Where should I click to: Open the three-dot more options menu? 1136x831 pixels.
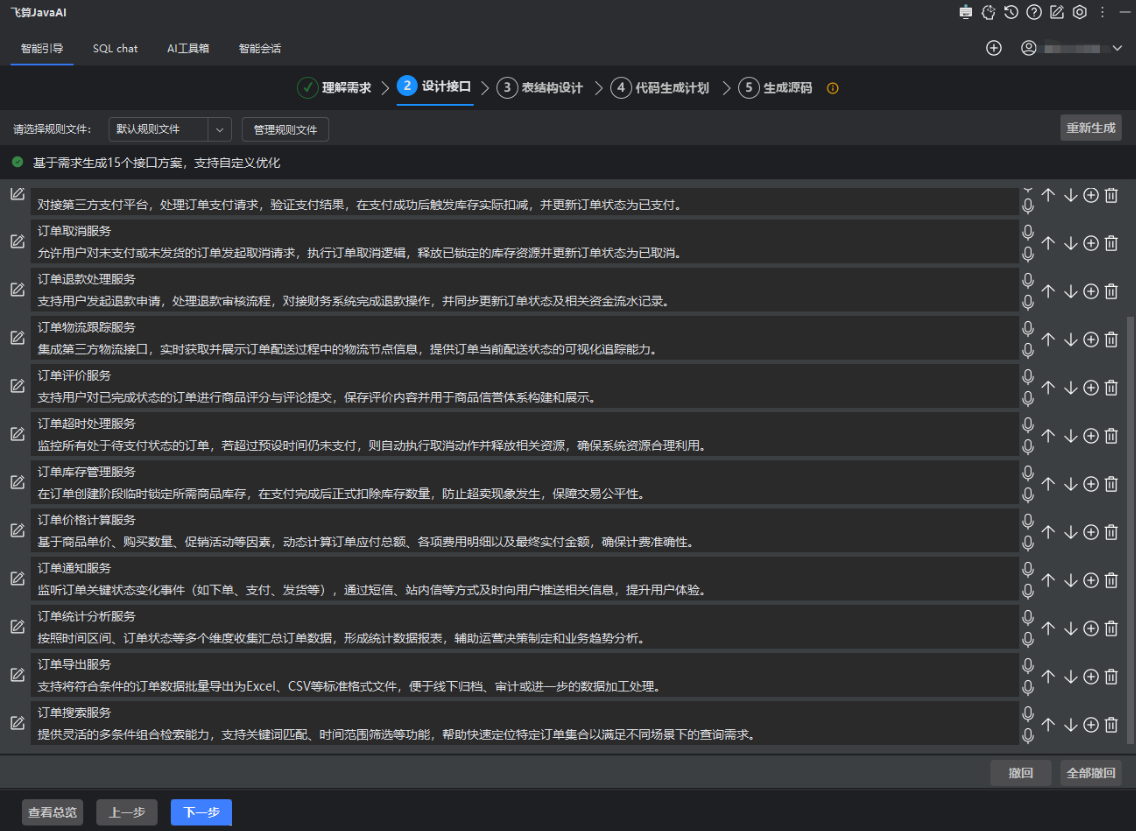coord(1103,13)
